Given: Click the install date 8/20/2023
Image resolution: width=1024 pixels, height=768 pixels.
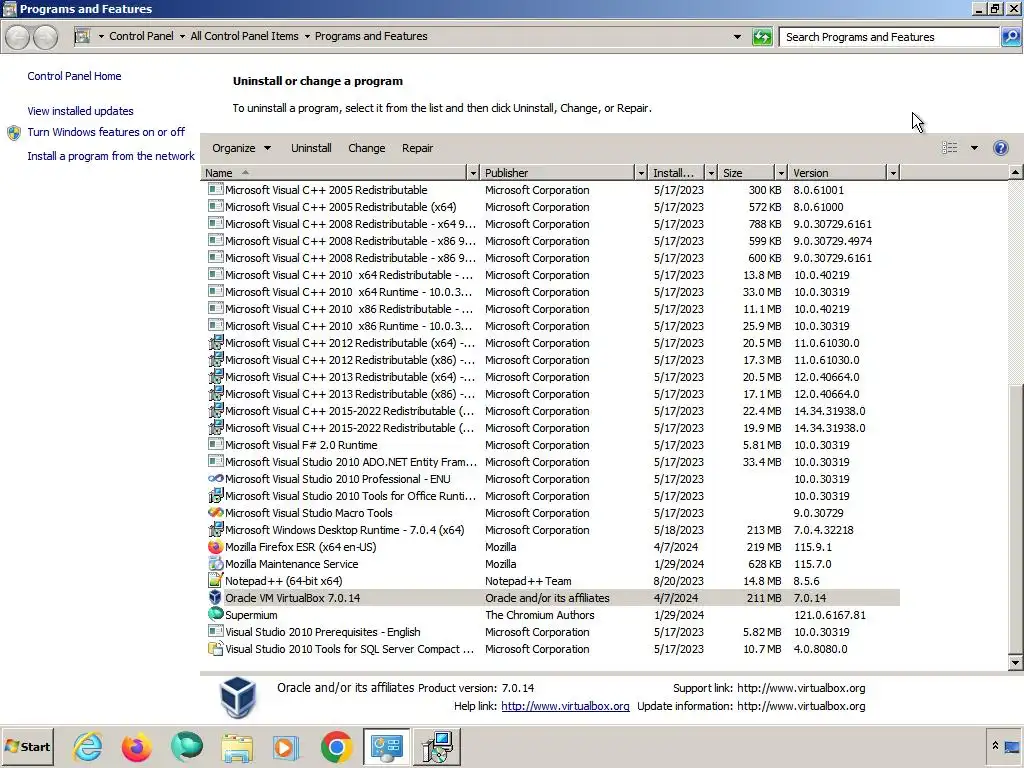Looking at the screenshot, I should click(679, 581).
